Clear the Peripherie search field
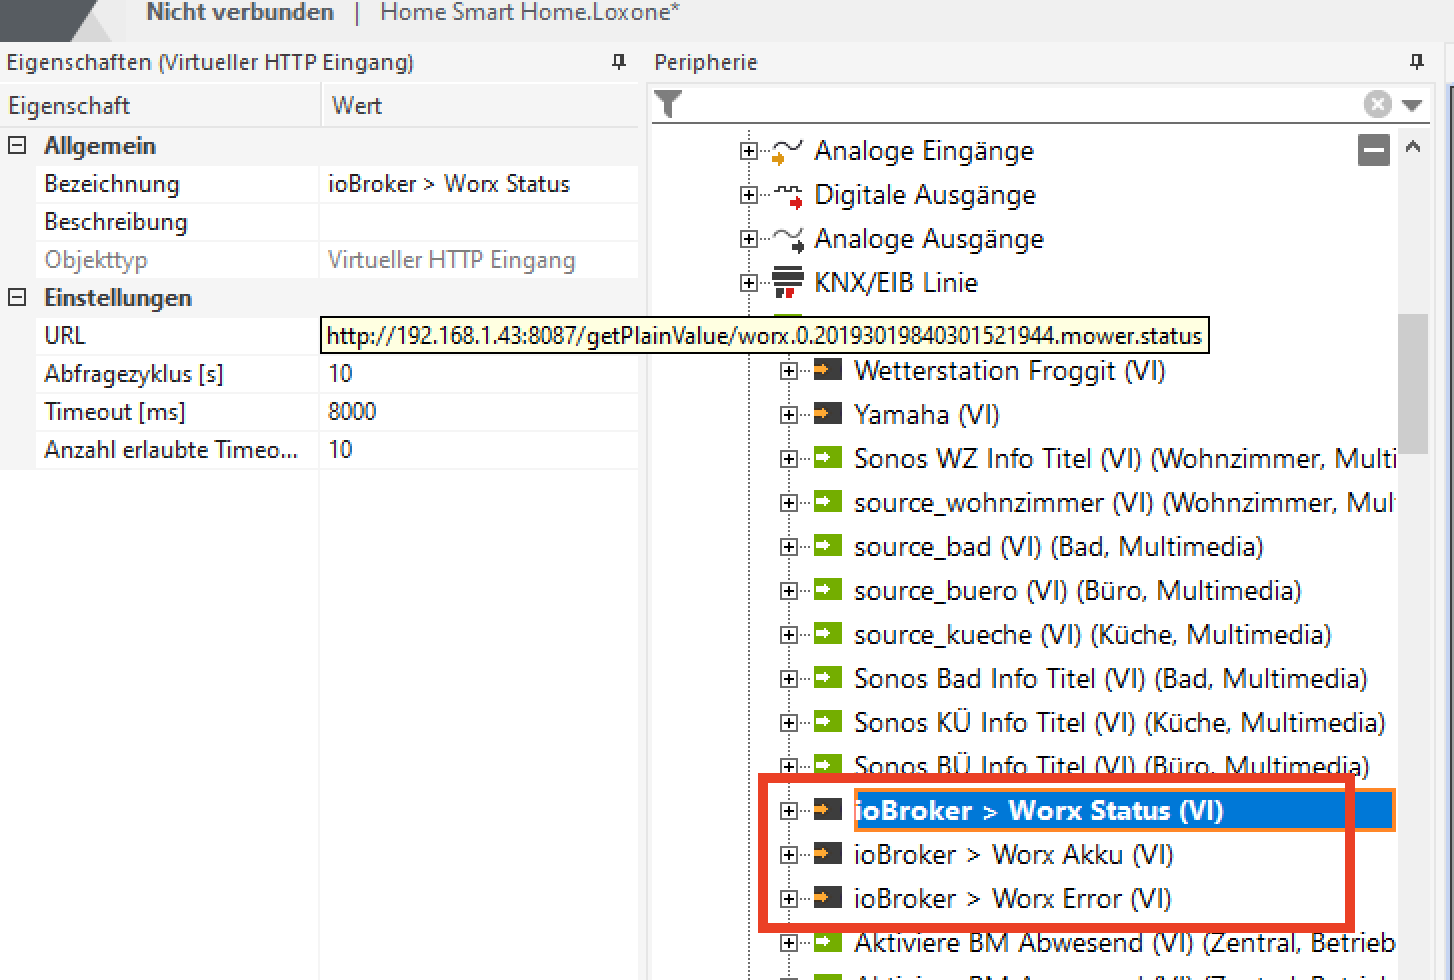 1377,104
